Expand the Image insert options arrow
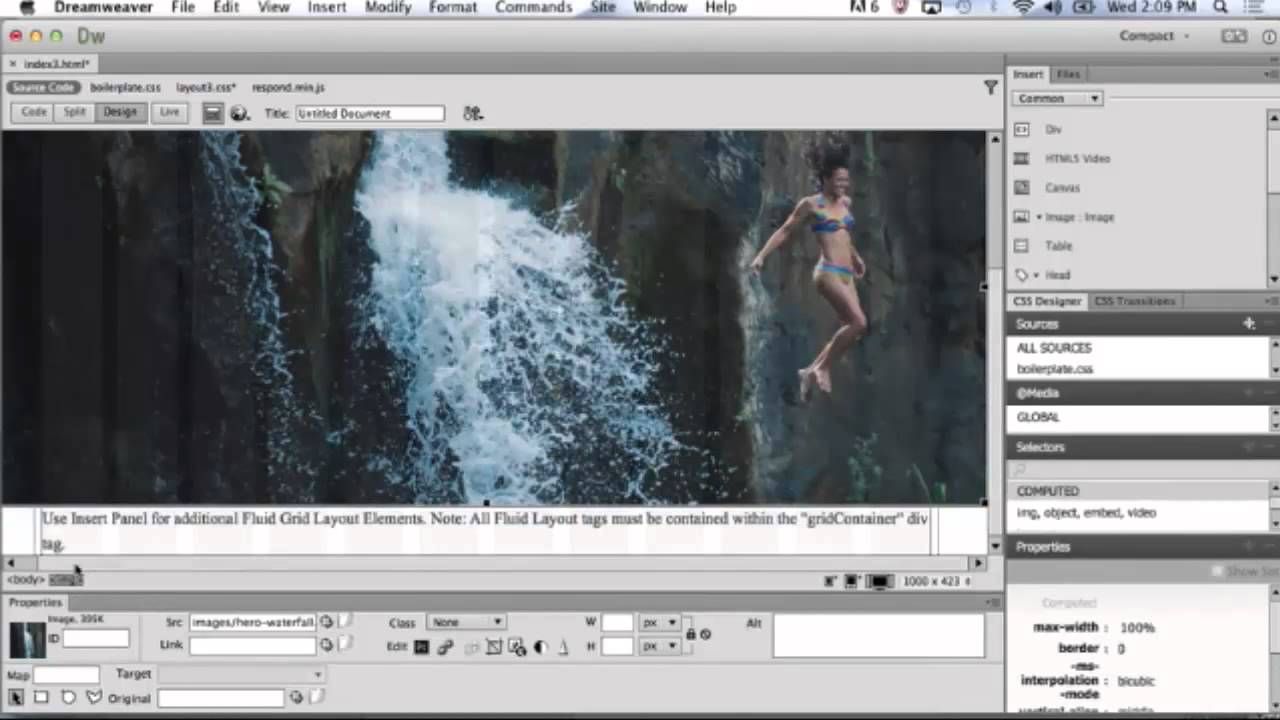Viewport: 1280px width, 720px height. [x=1039, y=217]
